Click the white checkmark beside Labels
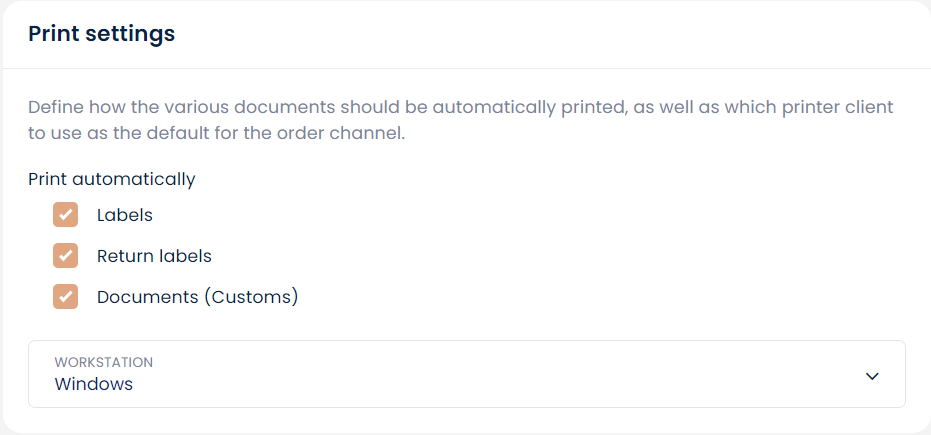931x435 pixels. pyautogui.click(x=65, y=215)
